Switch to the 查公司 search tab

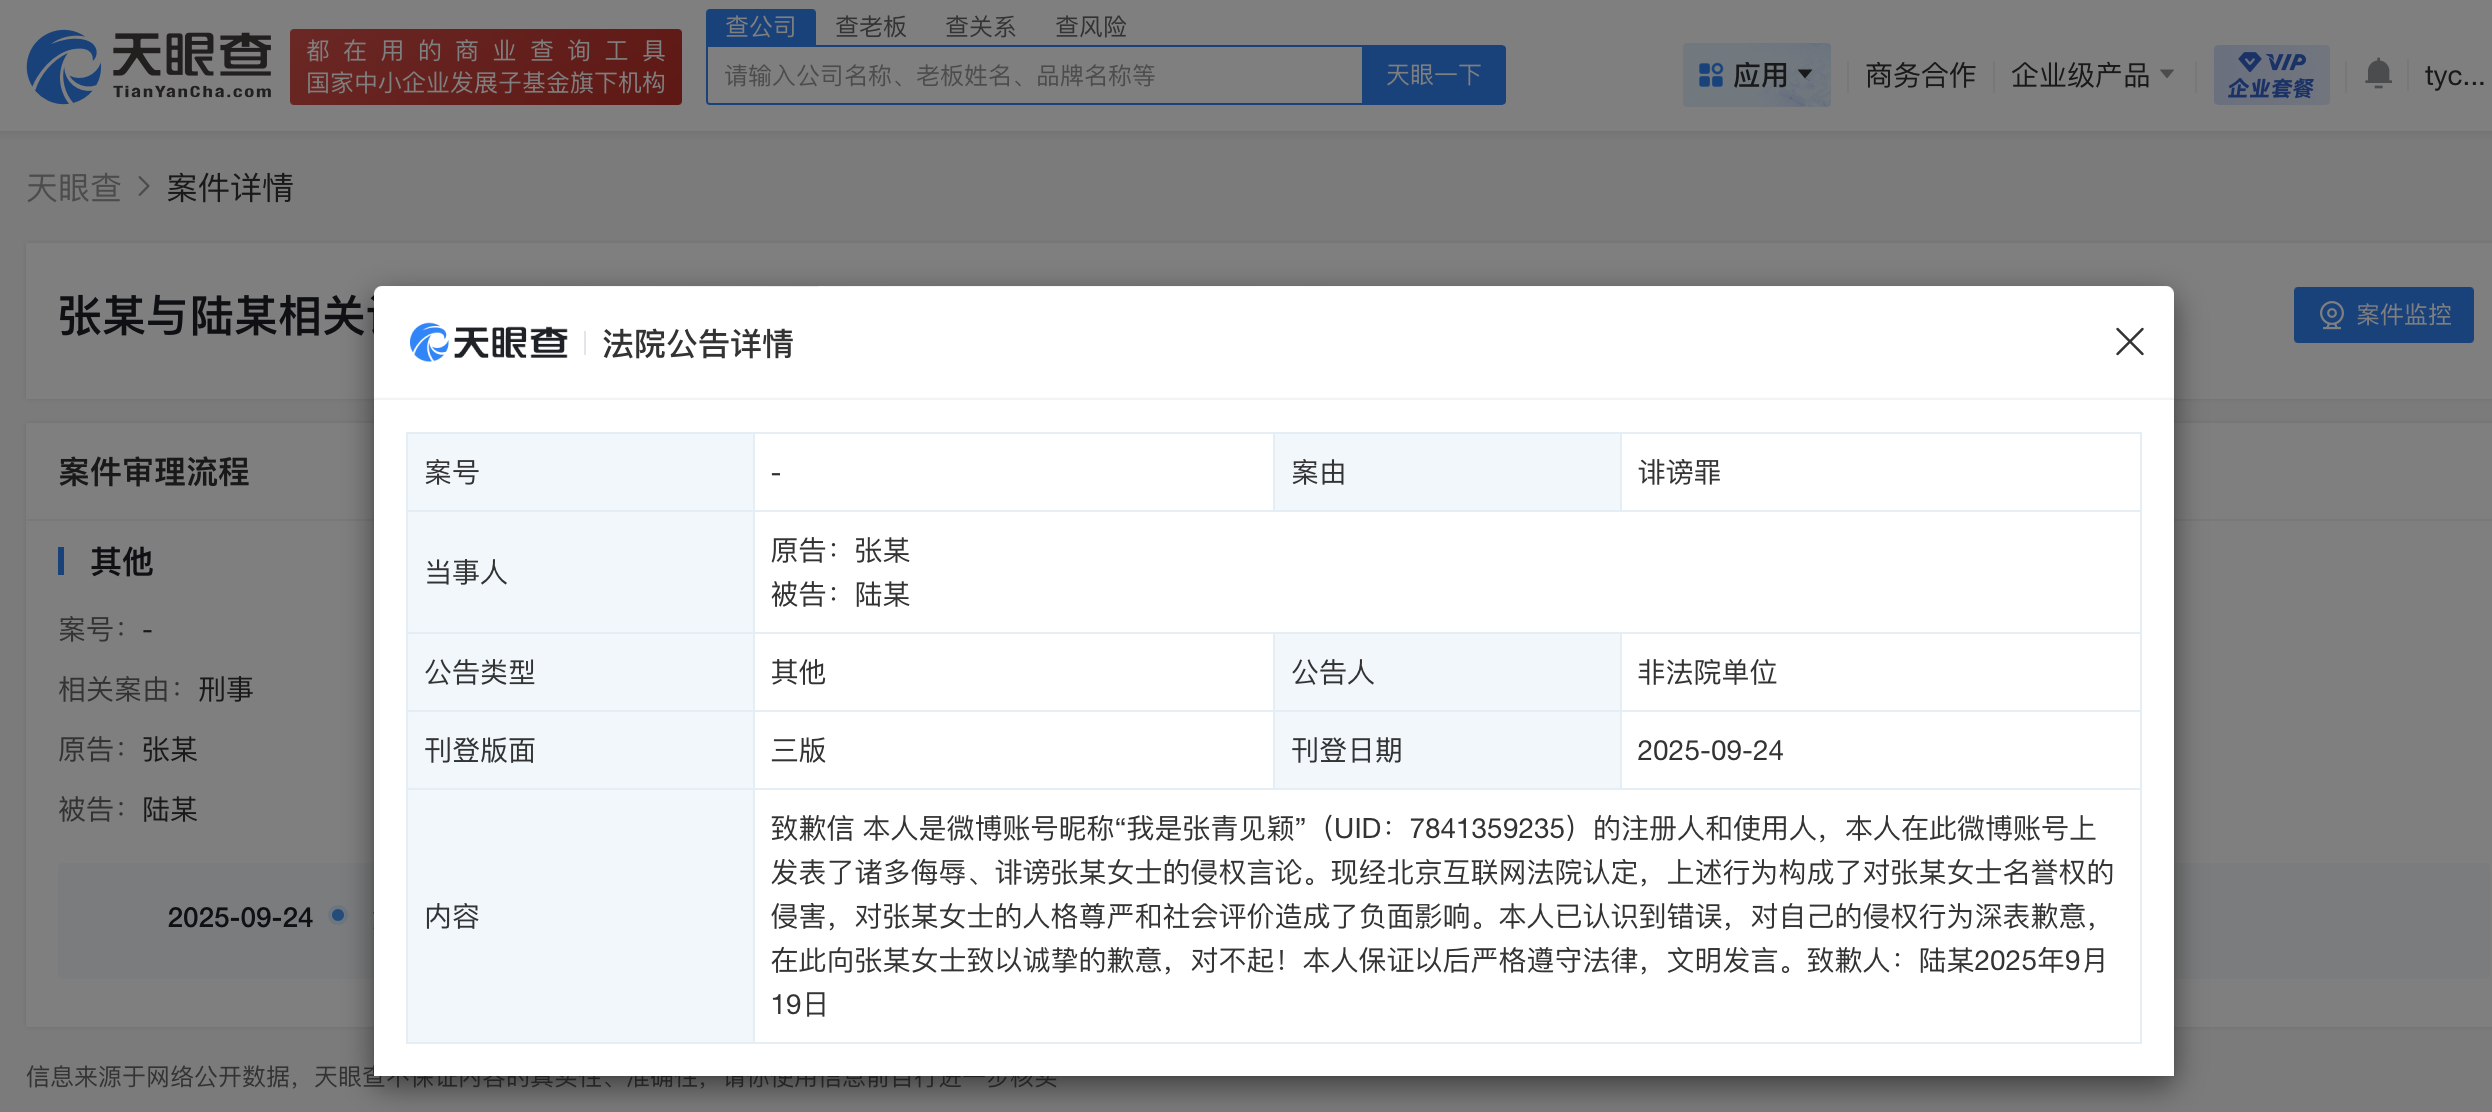[x=760, y=26]
